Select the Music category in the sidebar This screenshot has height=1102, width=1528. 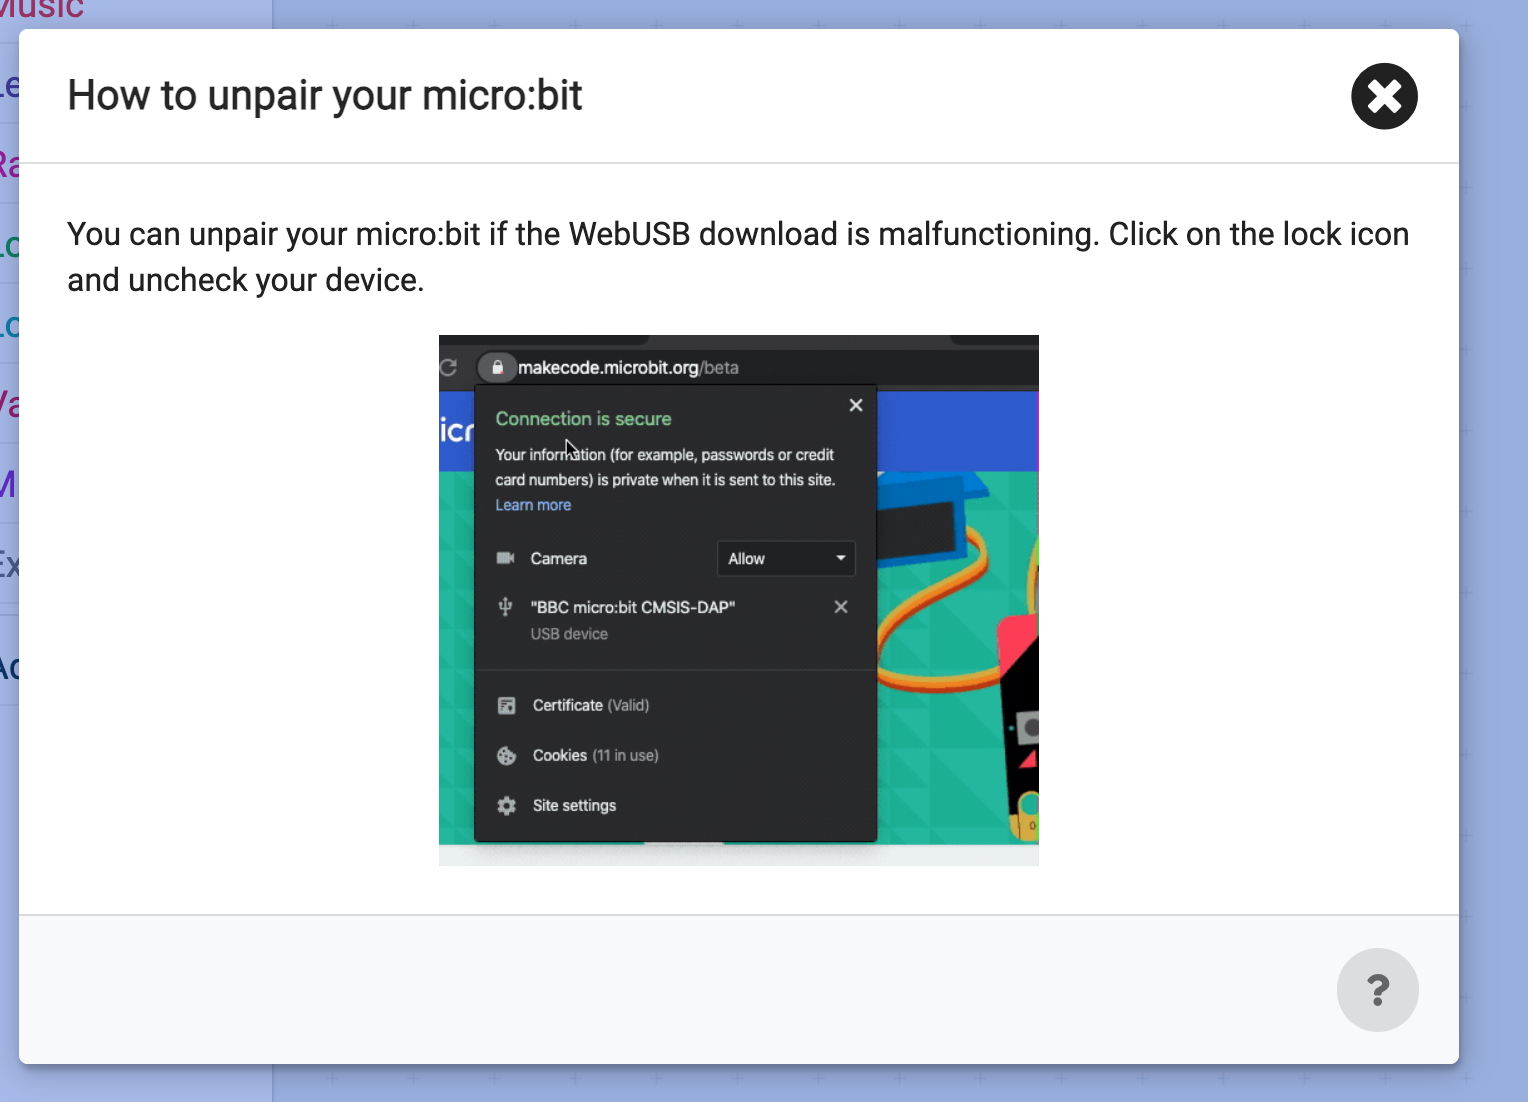(45, 8)
